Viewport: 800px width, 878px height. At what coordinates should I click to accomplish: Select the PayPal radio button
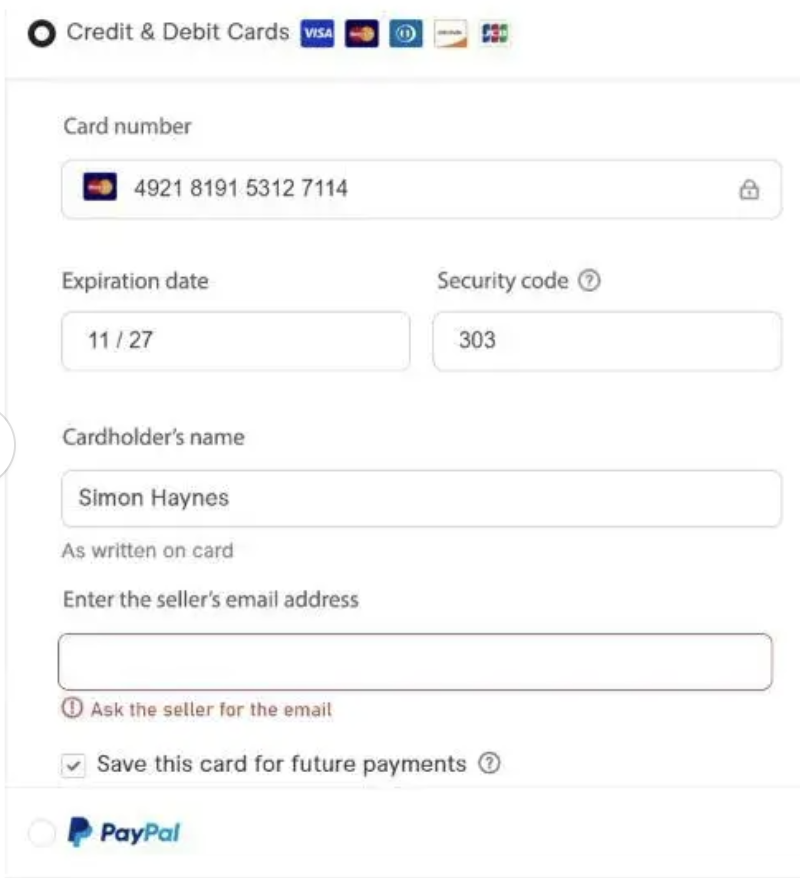point(42,832)
